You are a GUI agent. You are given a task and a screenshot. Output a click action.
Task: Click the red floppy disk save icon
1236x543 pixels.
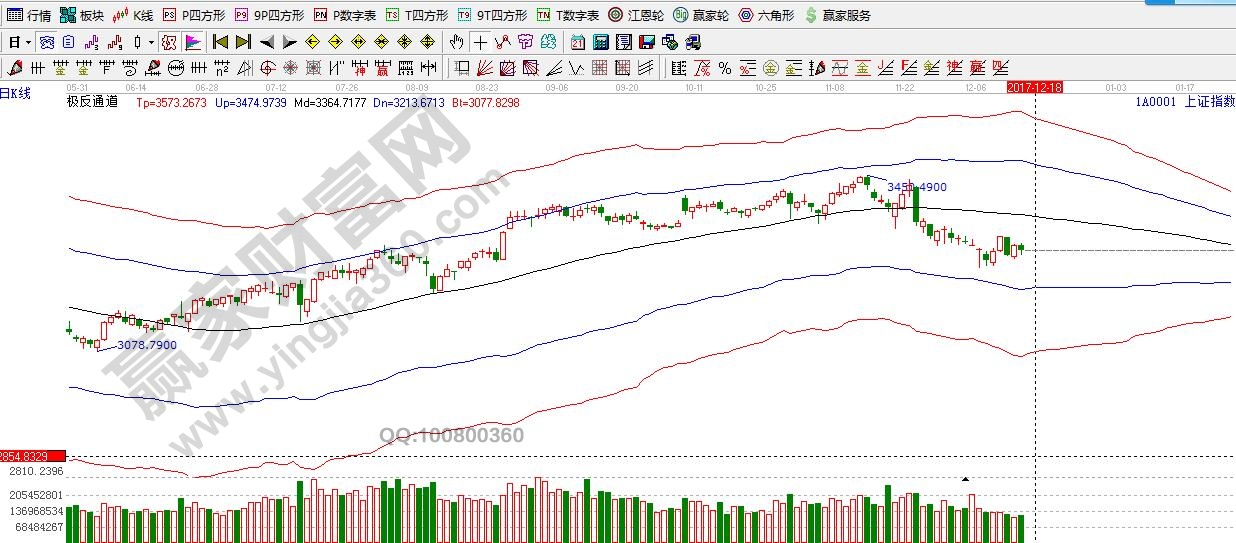click(646, 42)
